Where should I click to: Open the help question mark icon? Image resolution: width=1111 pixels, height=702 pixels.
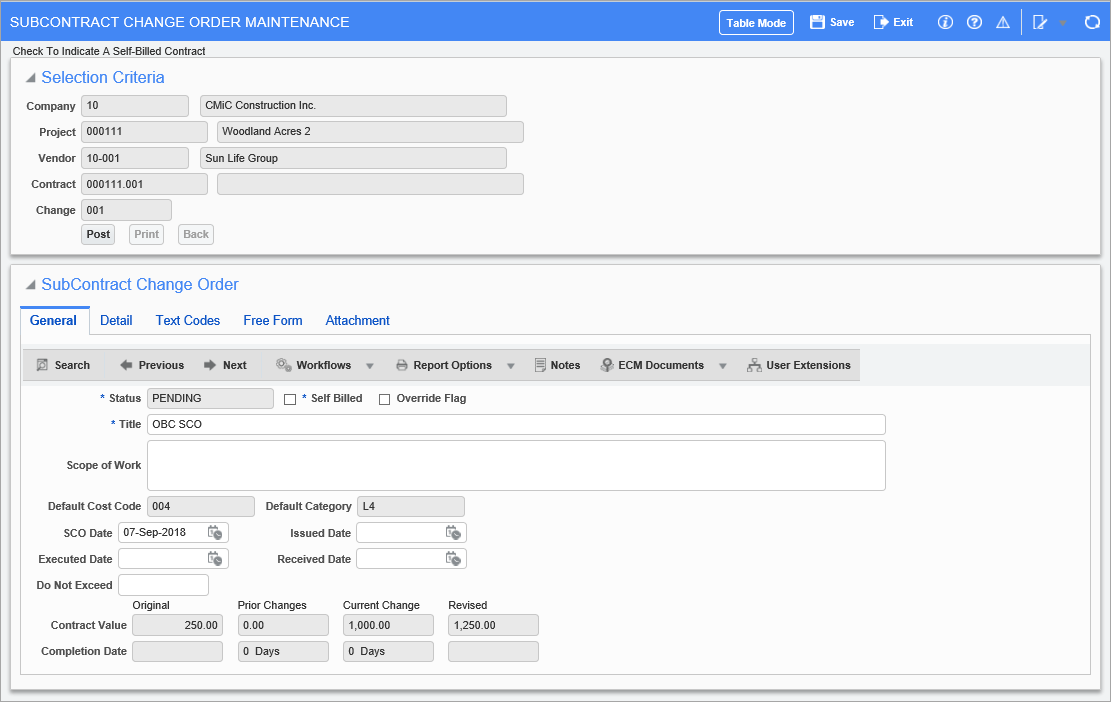[974, 22]
